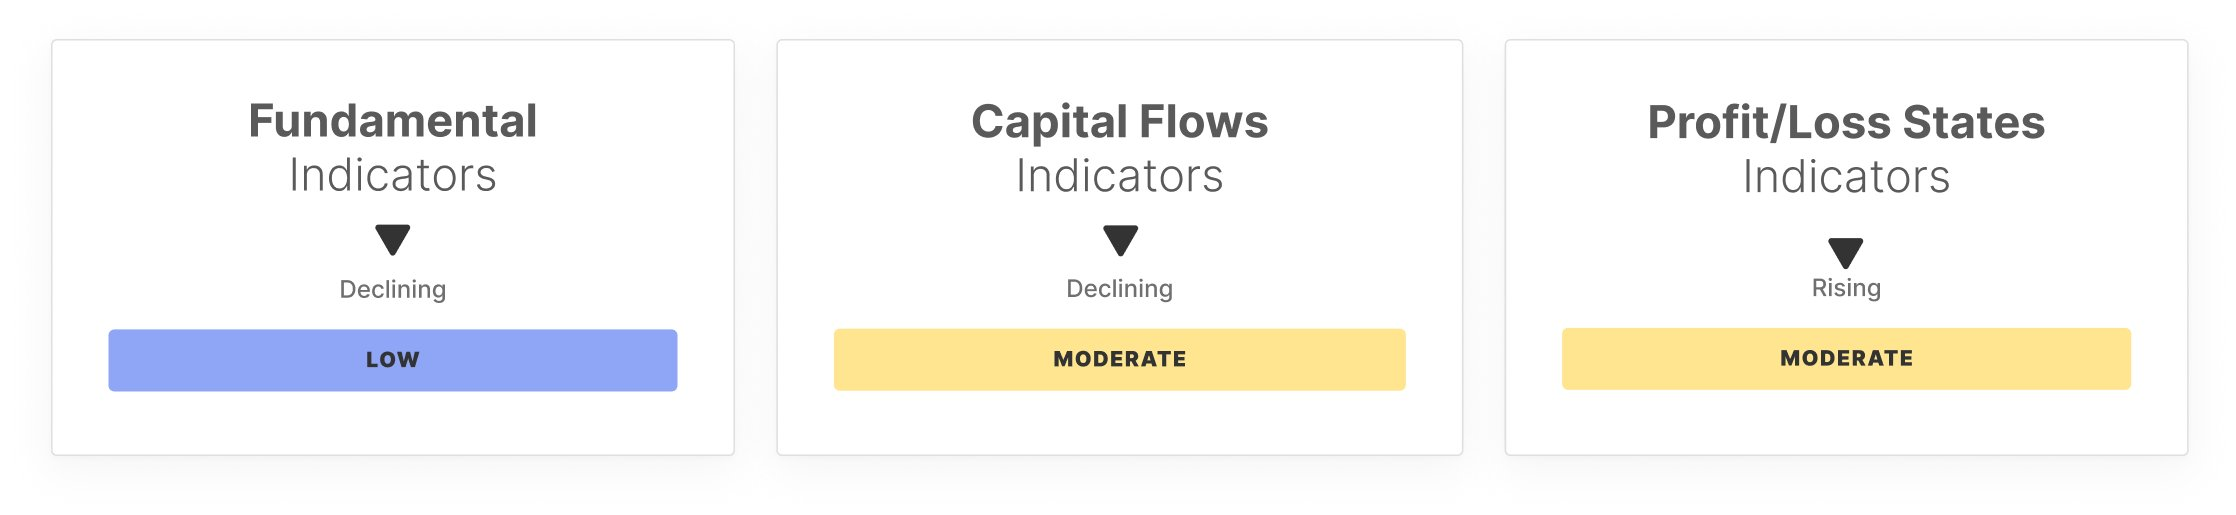
Task: Click Indicators subtitle under Capital Flows
Action: pyautogui.click(x=1119, y=176)
